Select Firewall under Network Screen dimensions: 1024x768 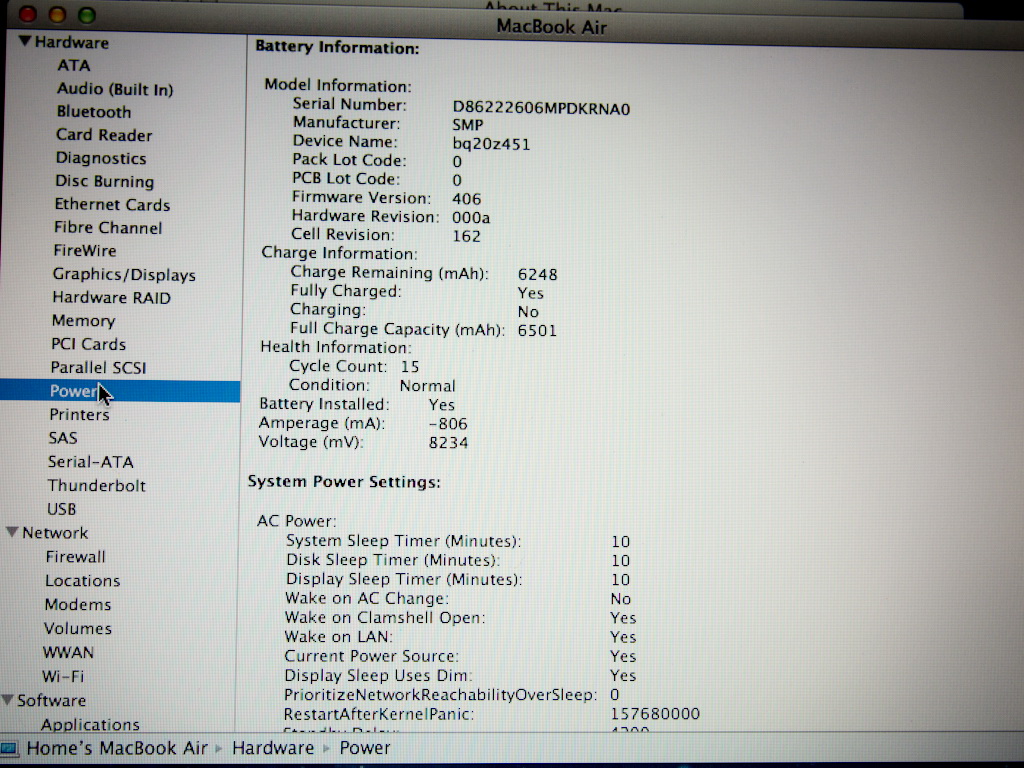[x=75, y=557]
